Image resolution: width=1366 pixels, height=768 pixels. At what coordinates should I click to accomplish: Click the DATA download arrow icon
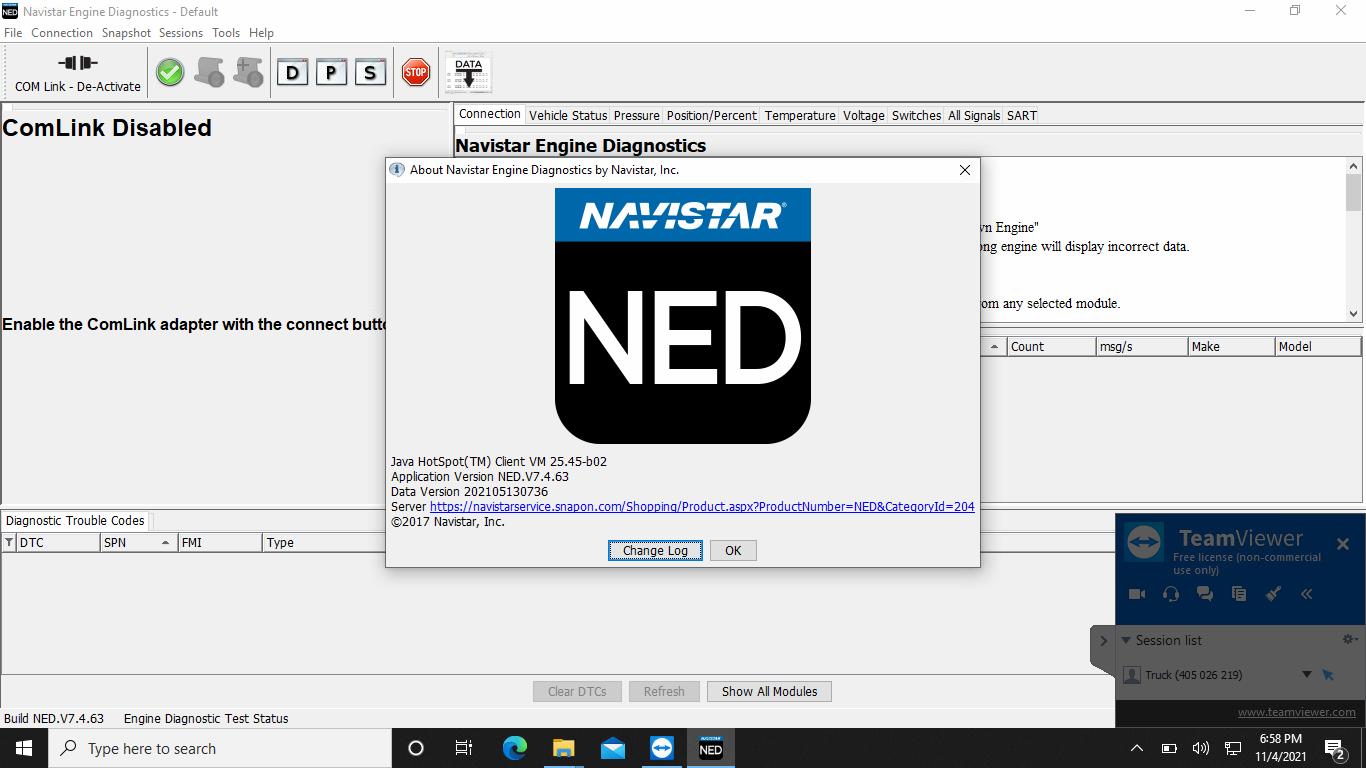(x=468, y=72)
